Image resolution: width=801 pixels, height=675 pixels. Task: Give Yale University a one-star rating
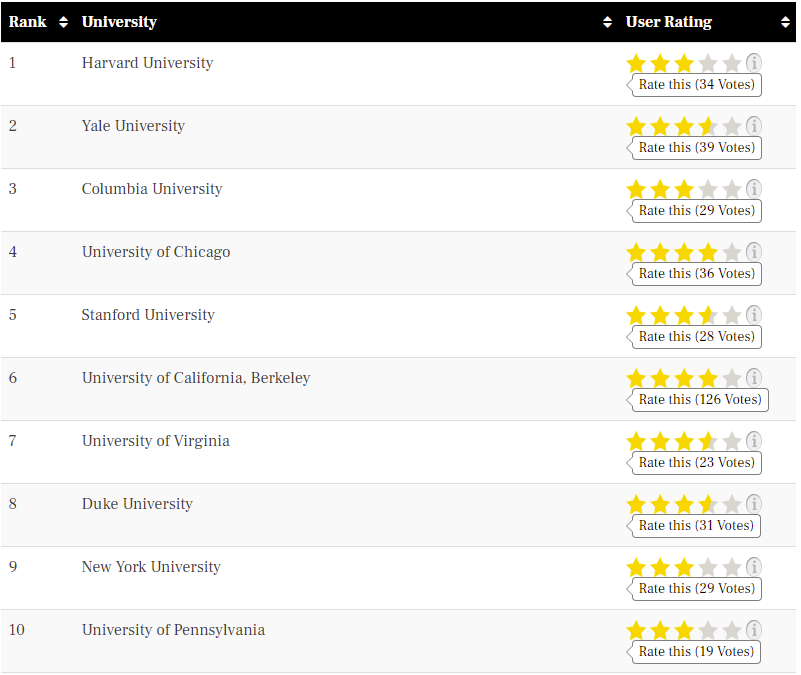(636, 127)
